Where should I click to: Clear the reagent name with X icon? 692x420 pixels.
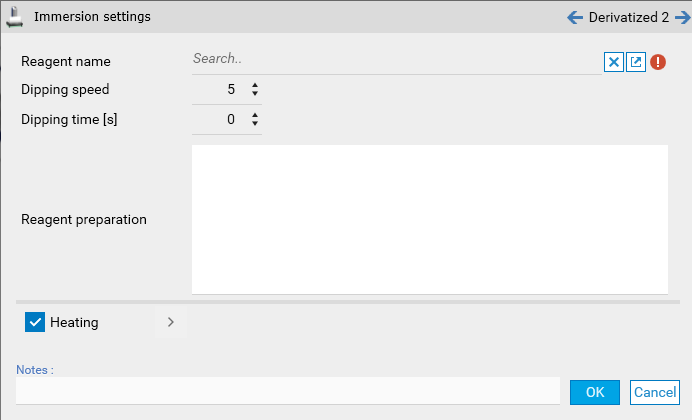point(614,62)
